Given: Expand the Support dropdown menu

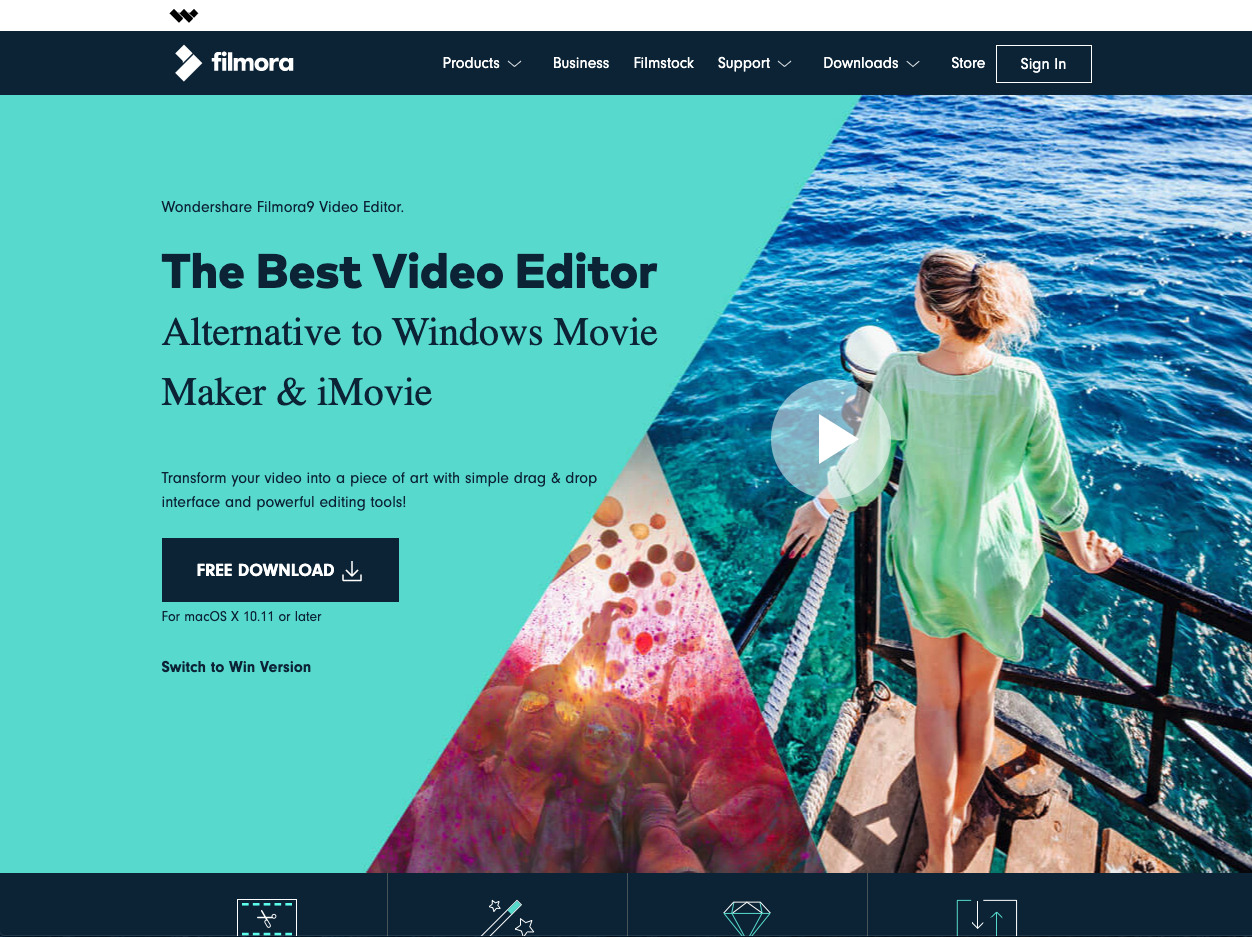Looking at the screenshot, I should [754, 63].
